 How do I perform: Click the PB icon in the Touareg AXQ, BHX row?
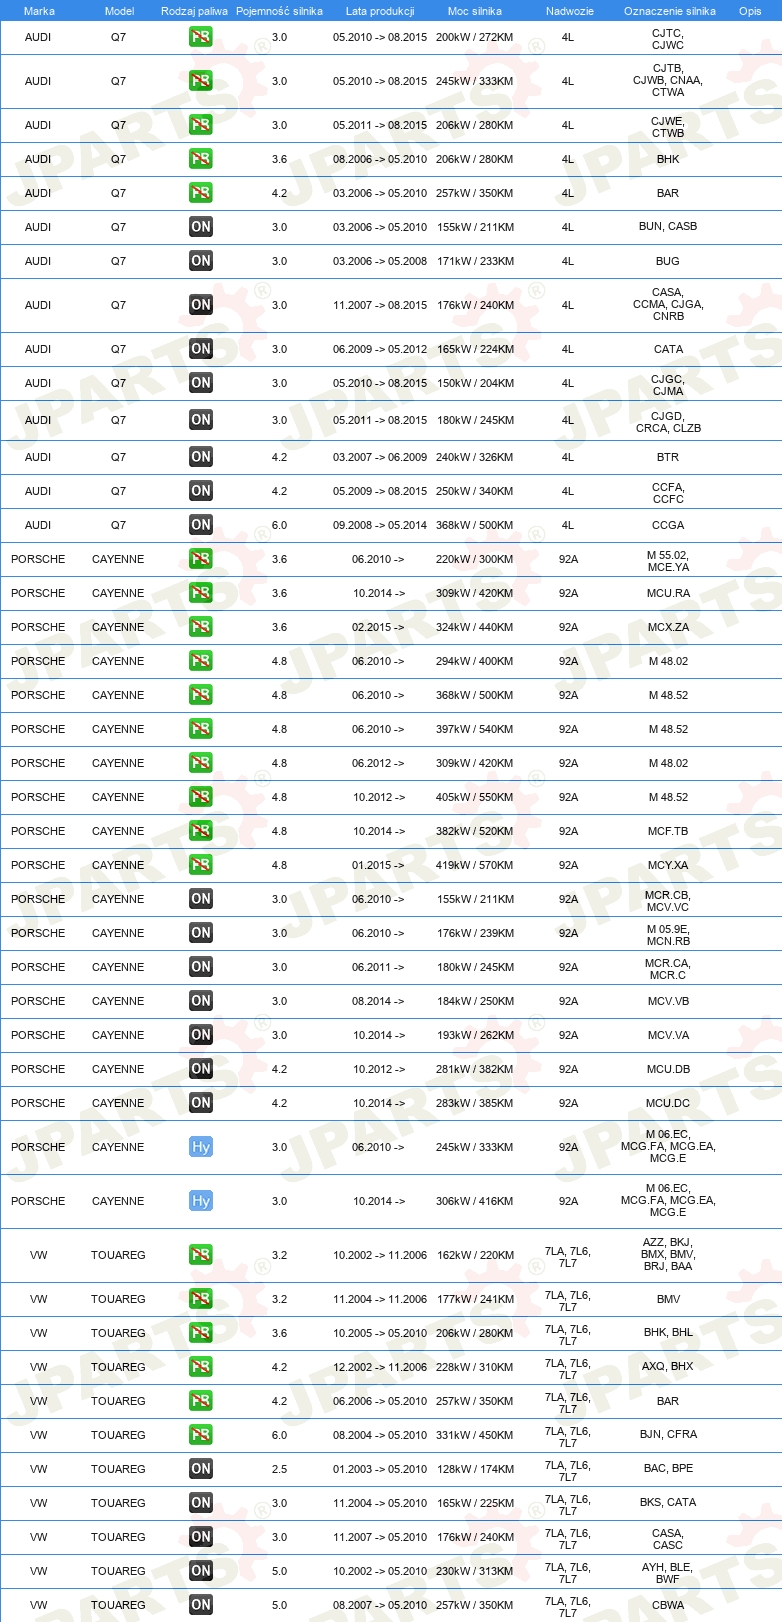(201, 1367)
